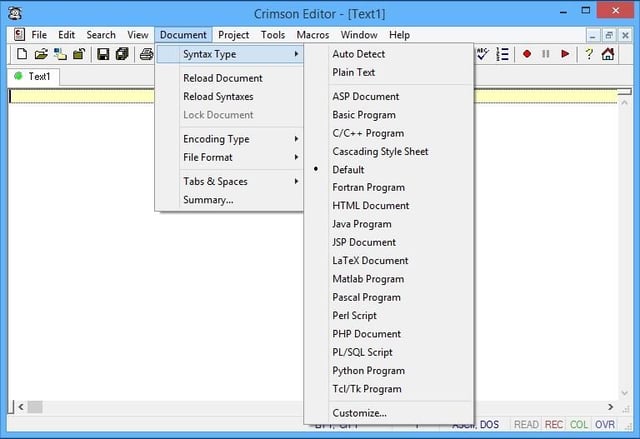Click the REC status bar indicator

[554, 425]
